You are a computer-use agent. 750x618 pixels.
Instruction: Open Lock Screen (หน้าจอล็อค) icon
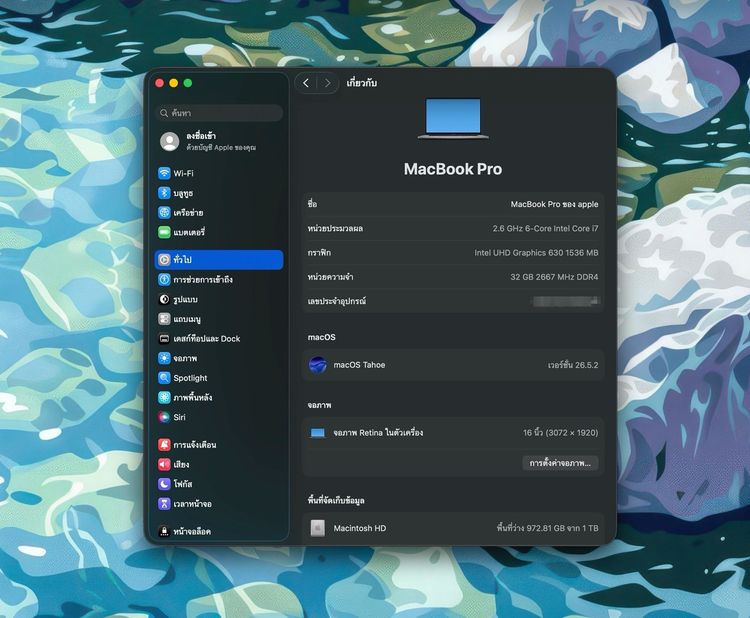[x=164, y=531]
